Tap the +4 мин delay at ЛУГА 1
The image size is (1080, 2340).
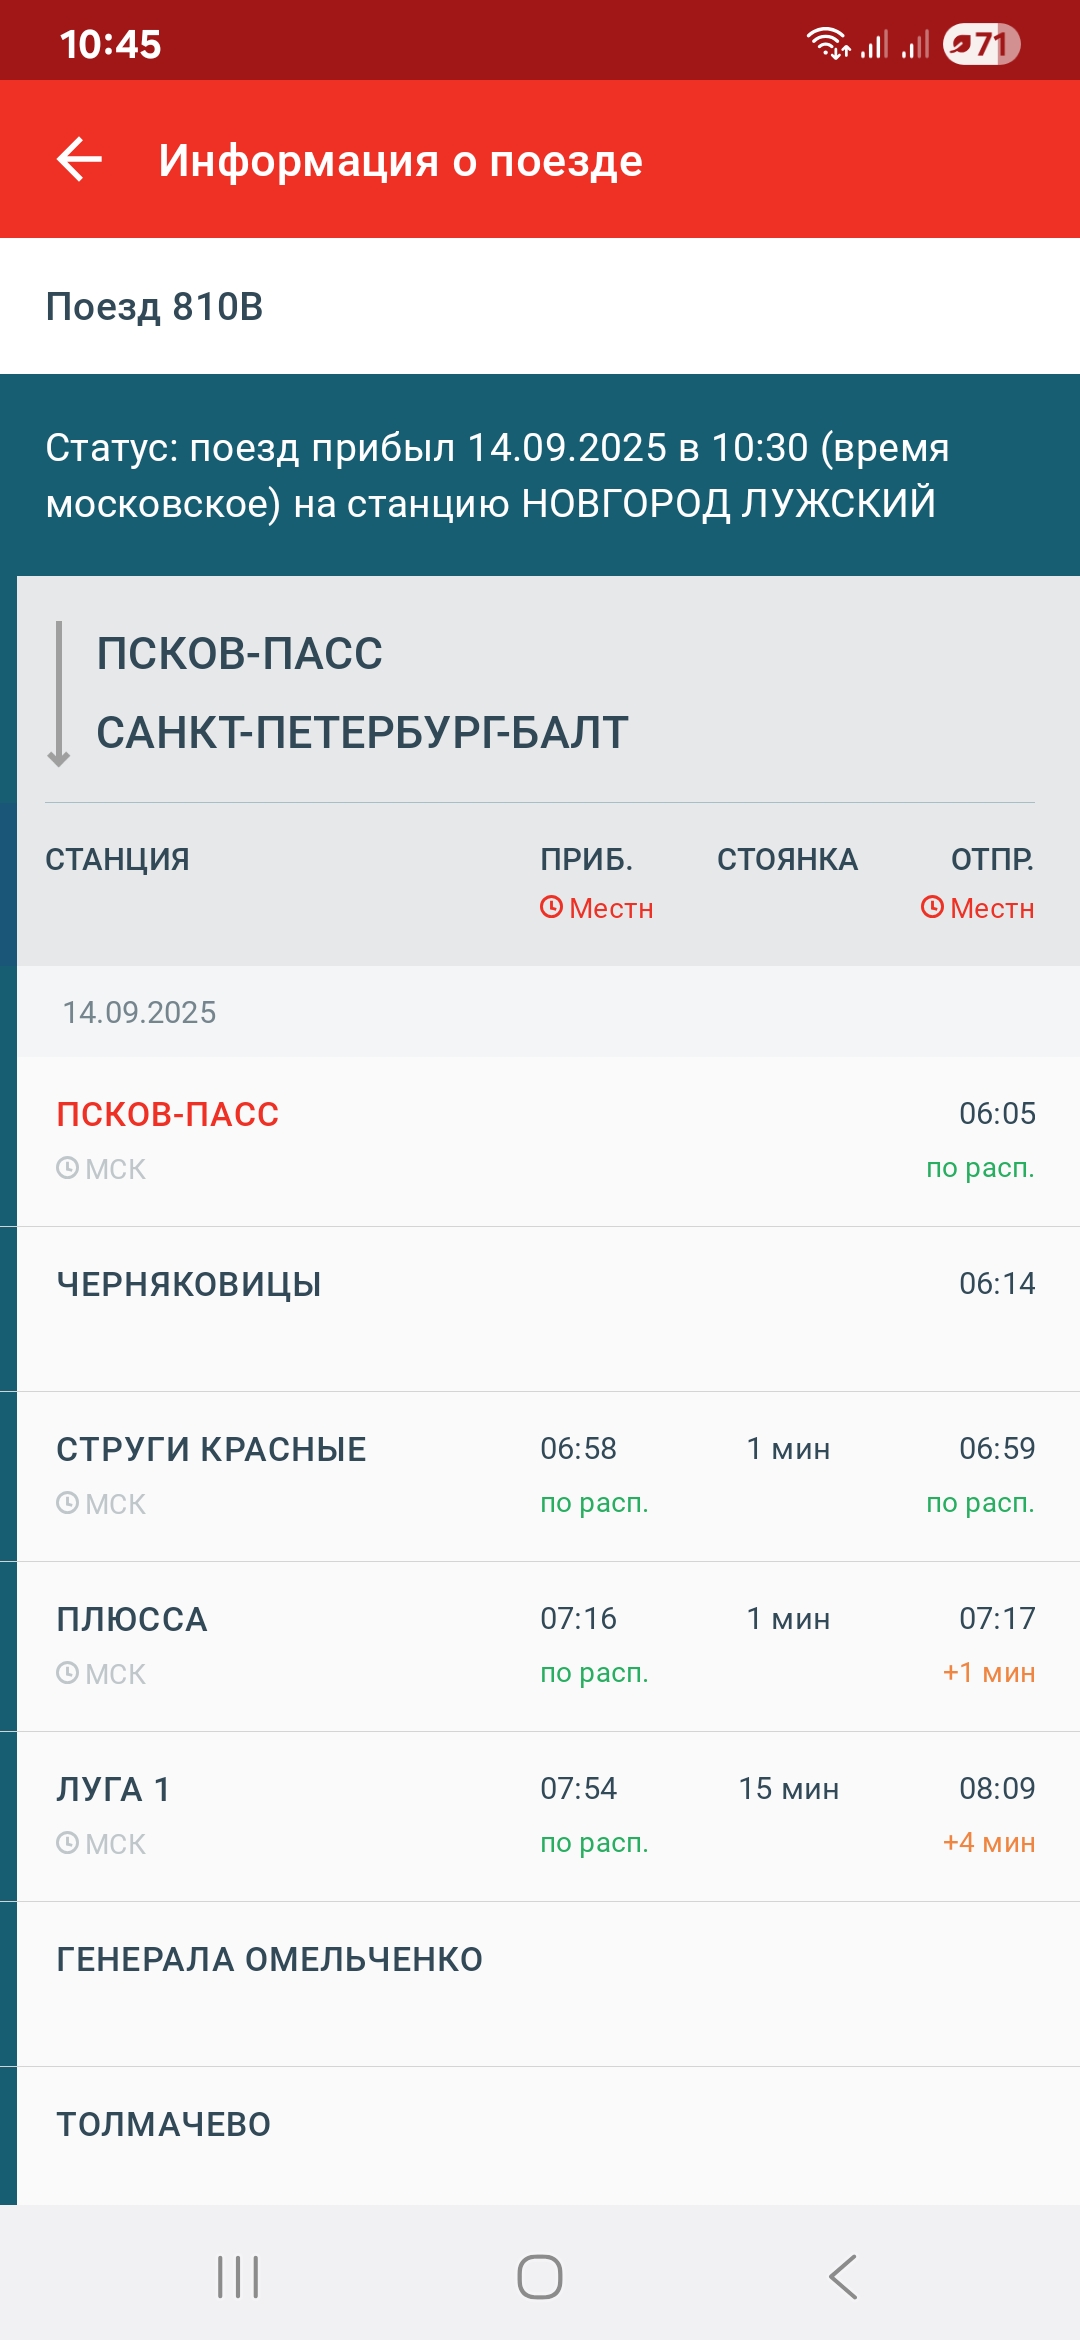tap(988, 1842)
